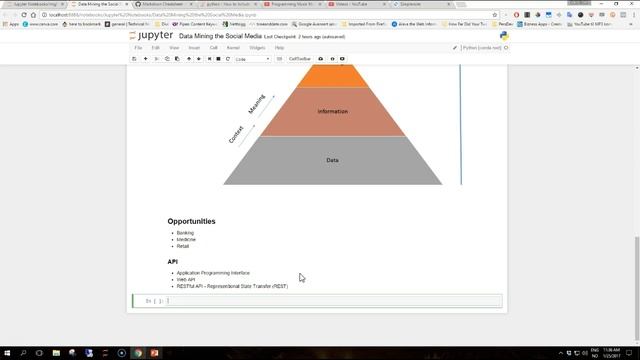Viewport: 640px width, 360px height.
Task: Open PowerPoint from the taskbar
Action: pyautogui.click(x=154, y=353)
